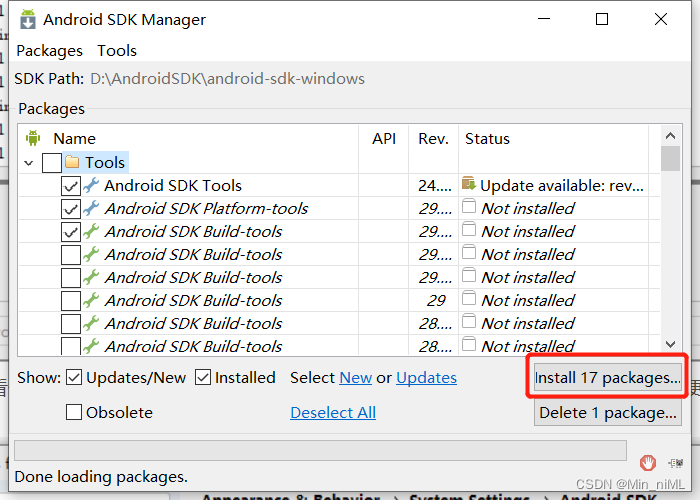Click the not-installed icon in Platform-tools row

(x=469, y=206)
